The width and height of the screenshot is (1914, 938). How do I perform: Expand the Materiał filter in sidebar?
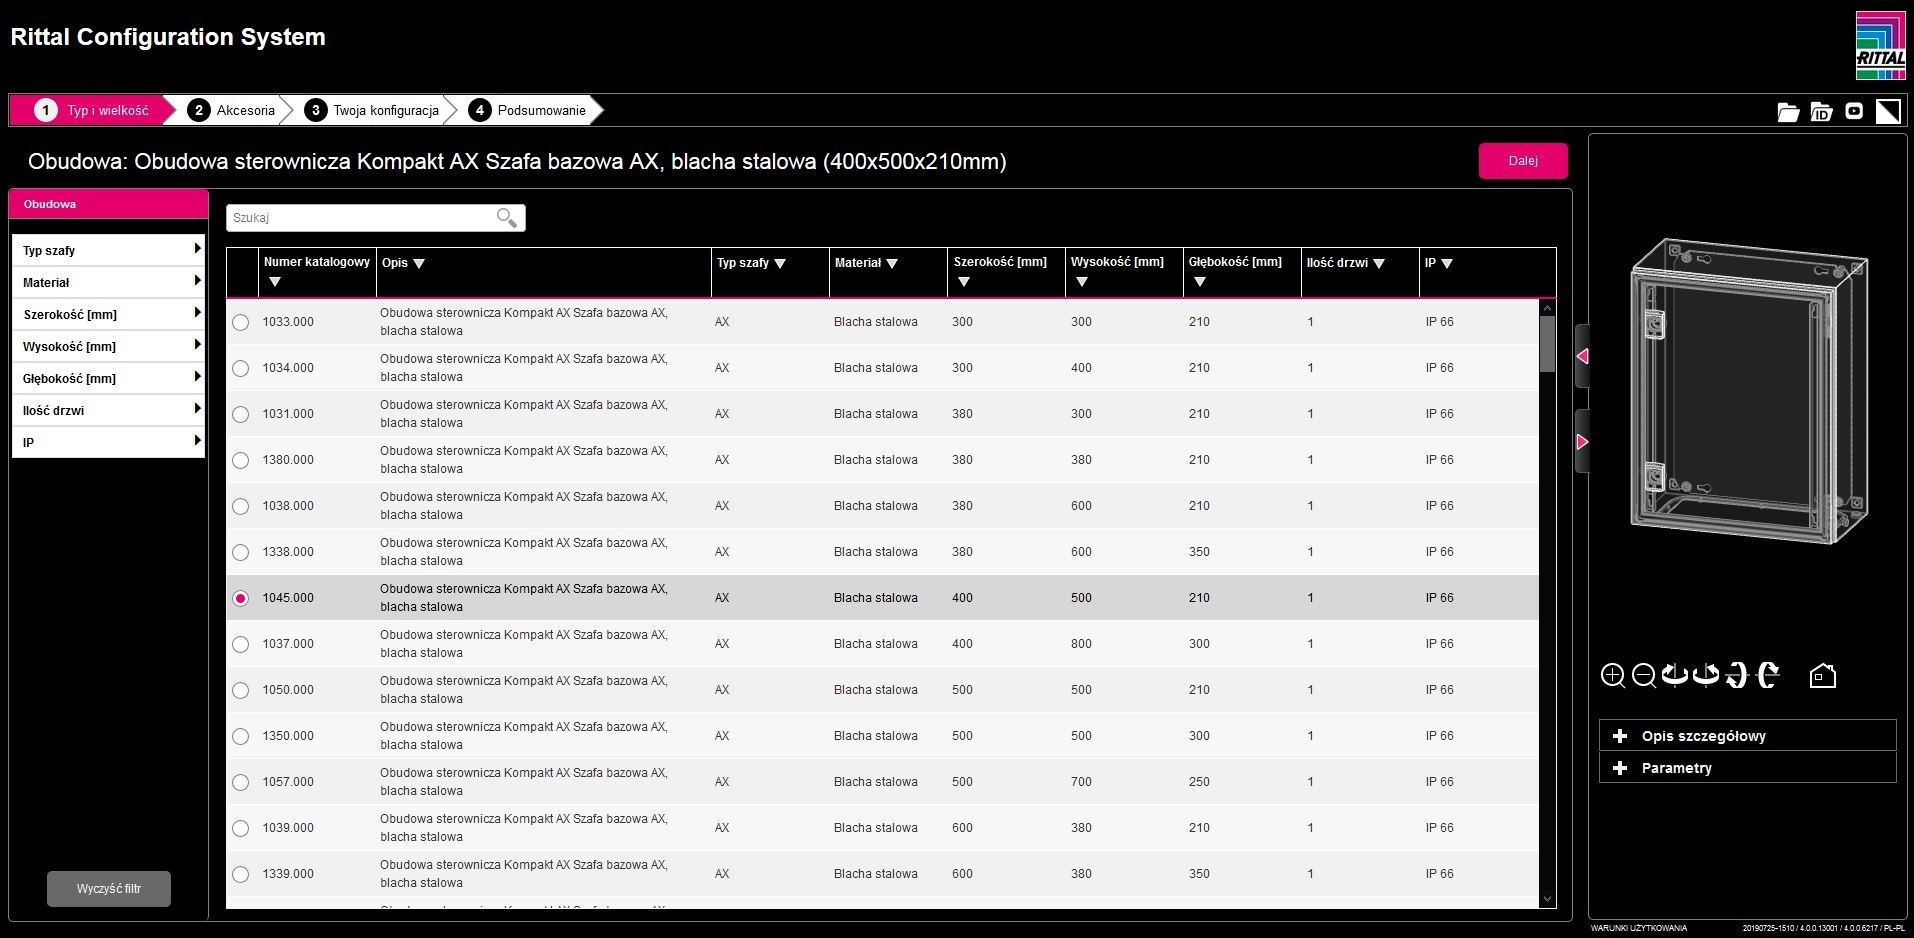point(109,282)
